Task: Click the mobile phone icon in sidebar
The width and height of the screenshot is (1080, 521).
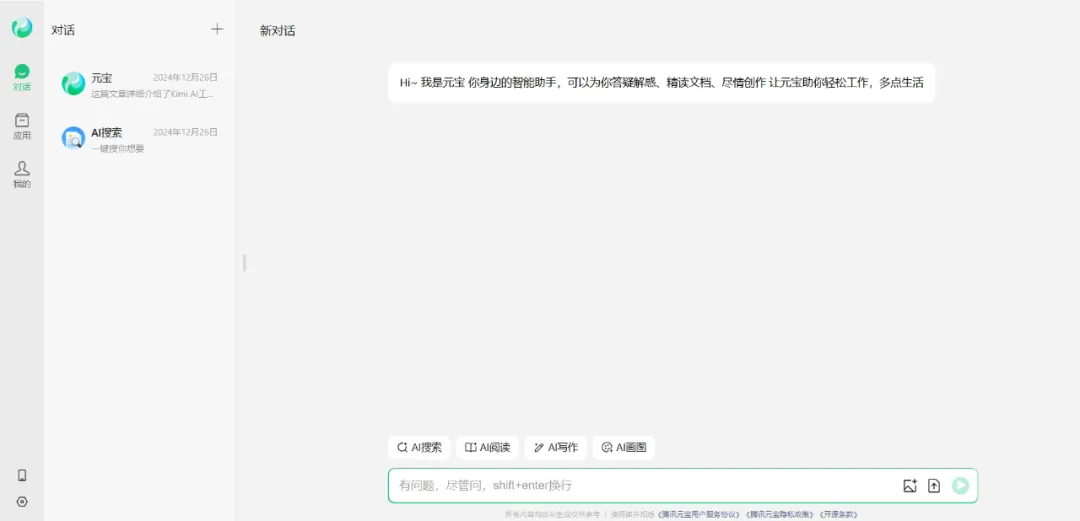Action: click(x=22, y=476)
